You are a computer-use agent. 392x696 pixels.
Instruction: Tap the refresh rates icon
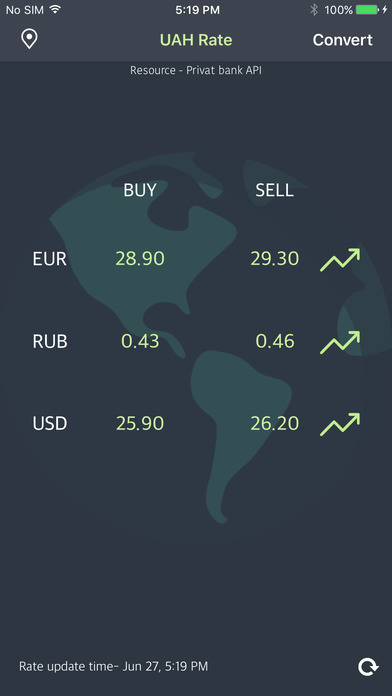368,667
